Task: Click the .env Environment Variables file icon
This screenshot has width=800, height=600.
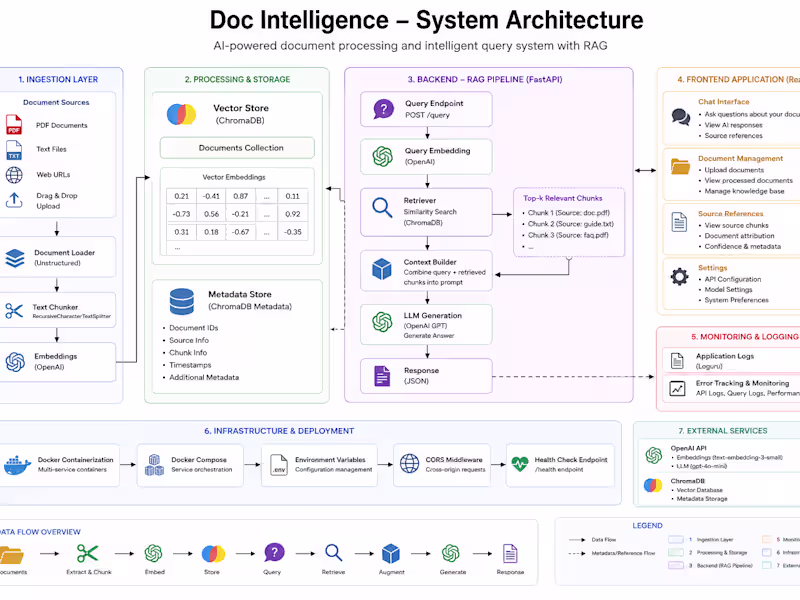Action: point(279,465)
